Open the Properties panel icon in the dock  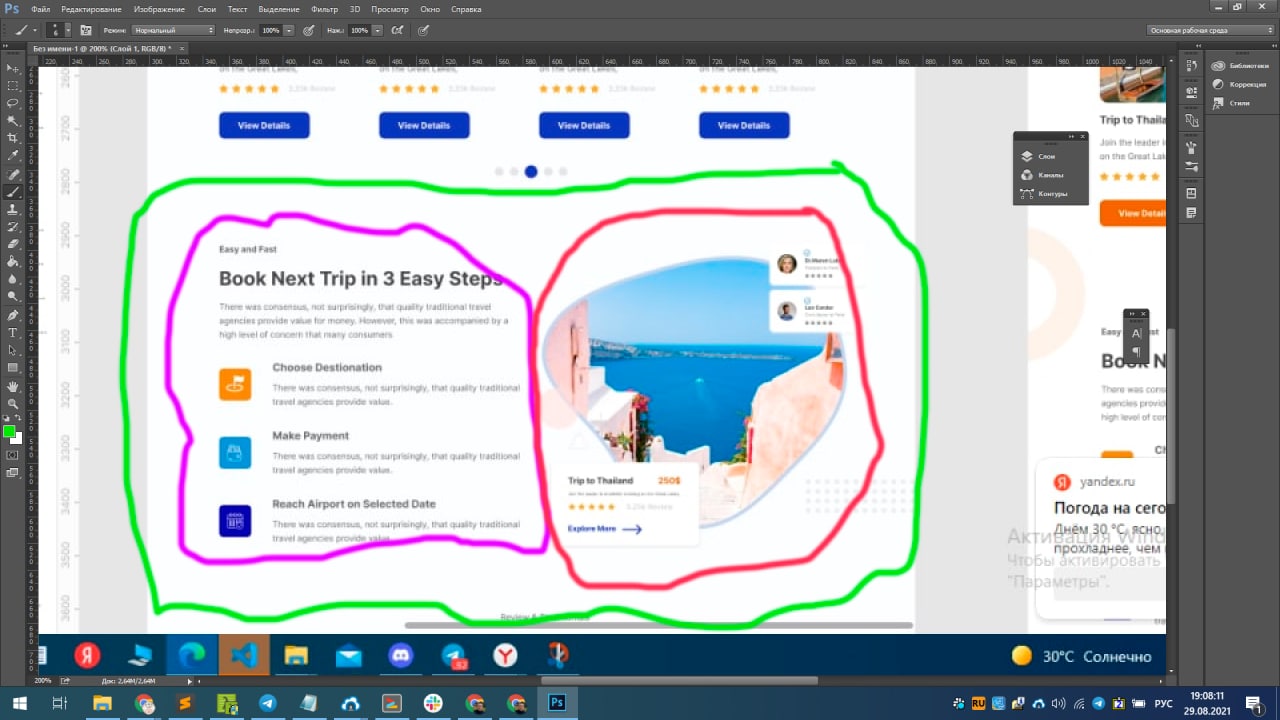(x=1191, y=91)
